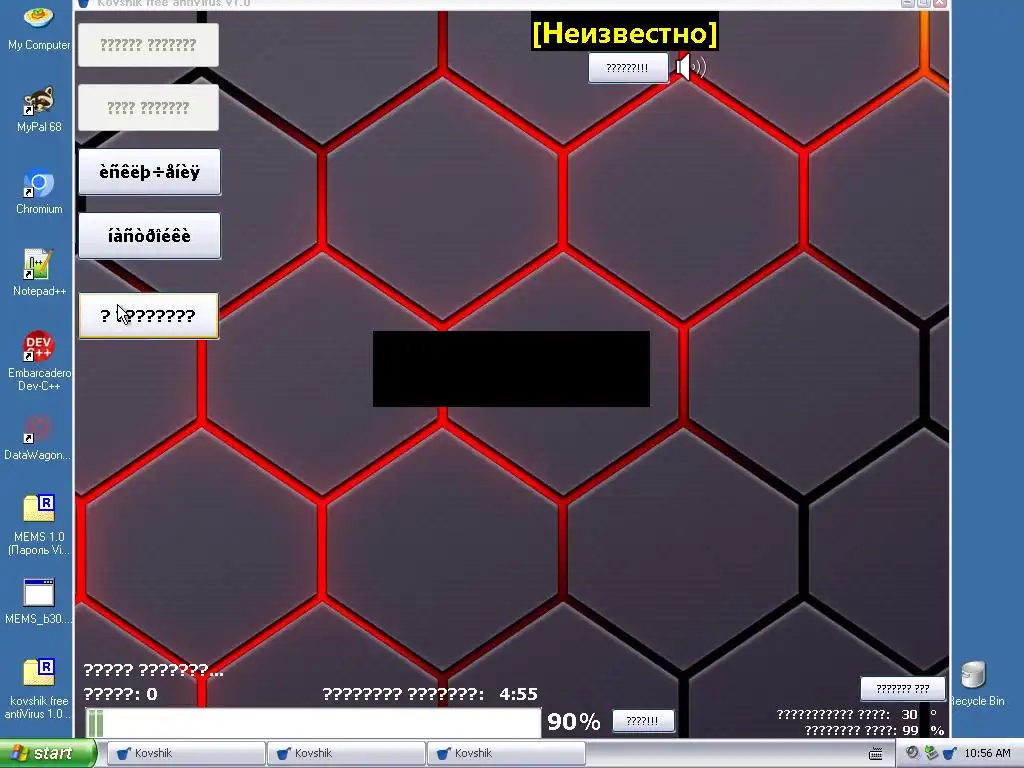Open the blue Kovshik icon in system tray

pyautogui.click(x=950, y=753)
